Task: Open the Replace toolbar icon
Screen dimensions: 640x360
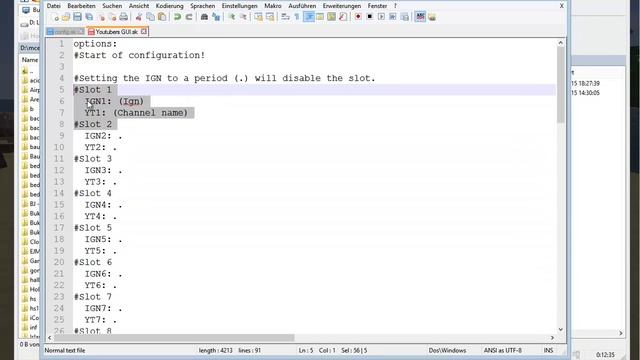Action: [216, 17]
